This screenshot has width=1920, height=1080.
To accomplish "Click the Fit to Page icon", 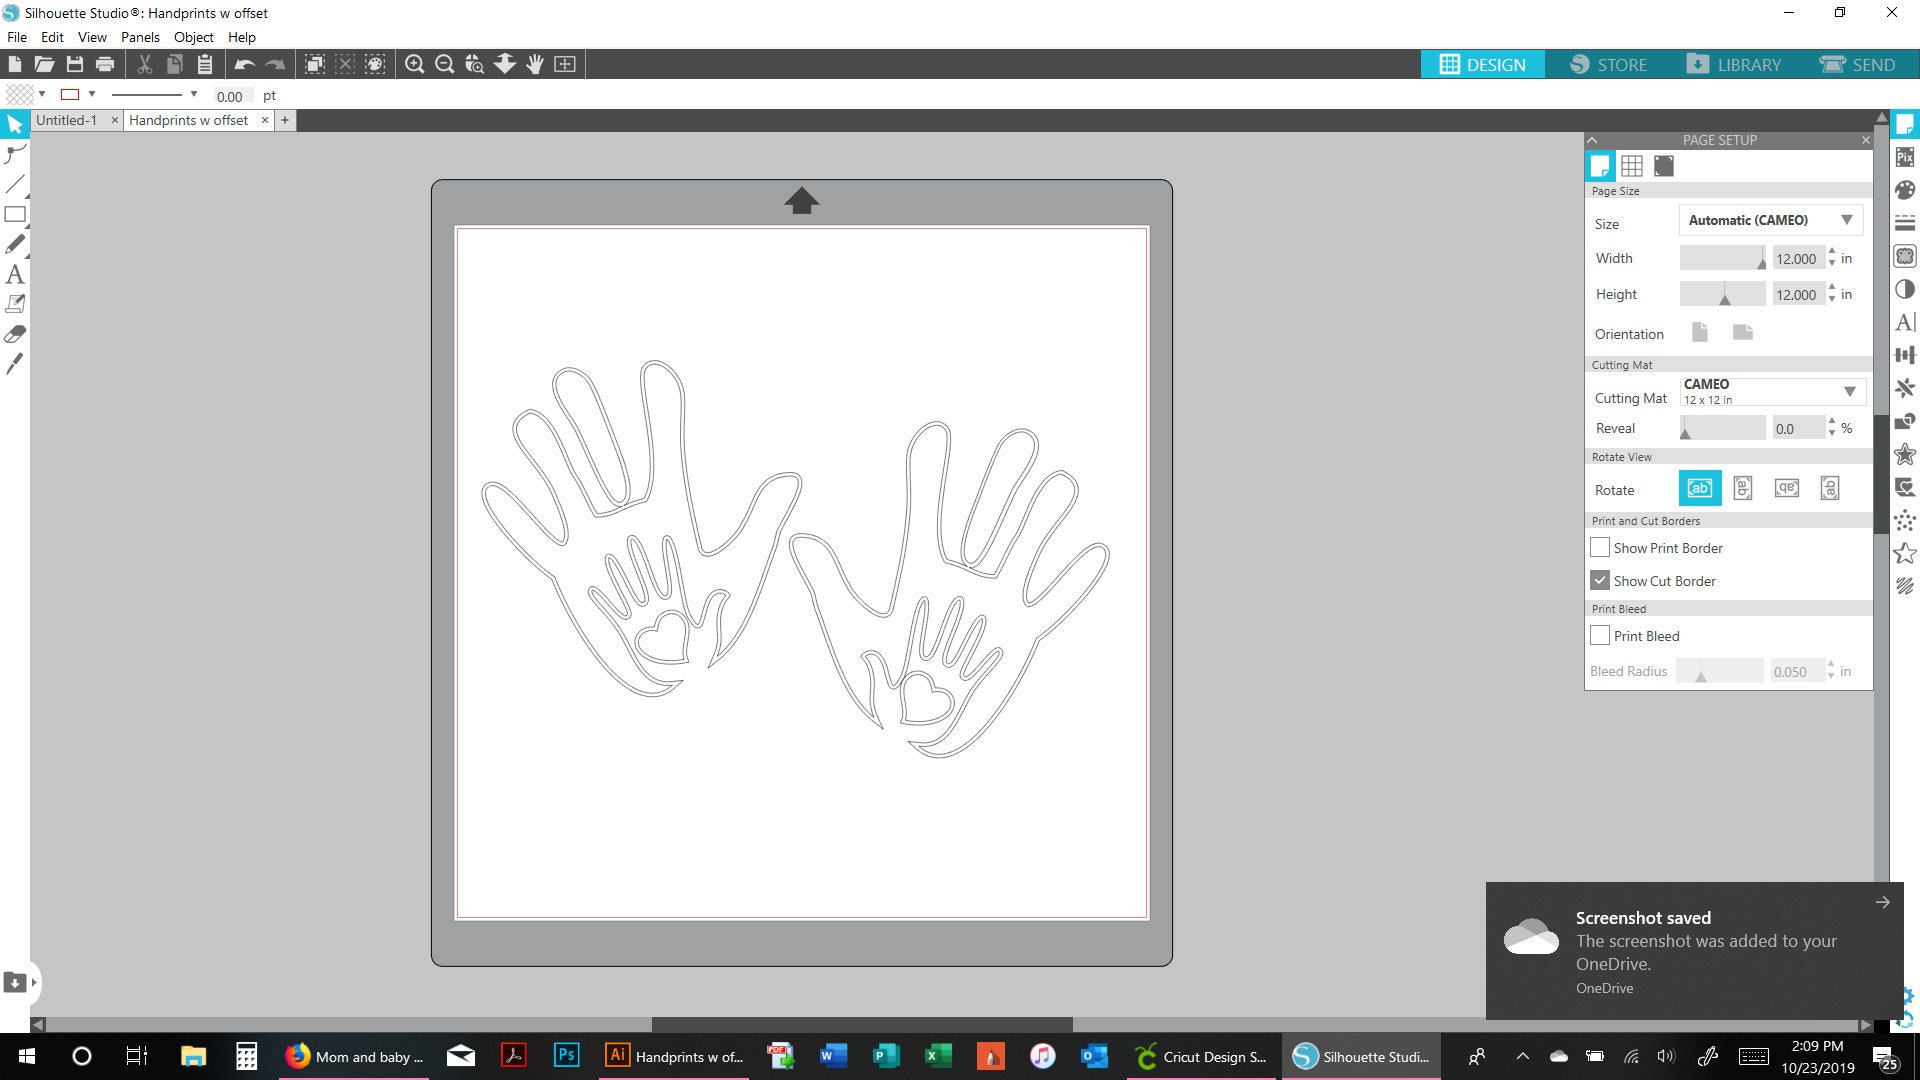I will coord(565,64).
